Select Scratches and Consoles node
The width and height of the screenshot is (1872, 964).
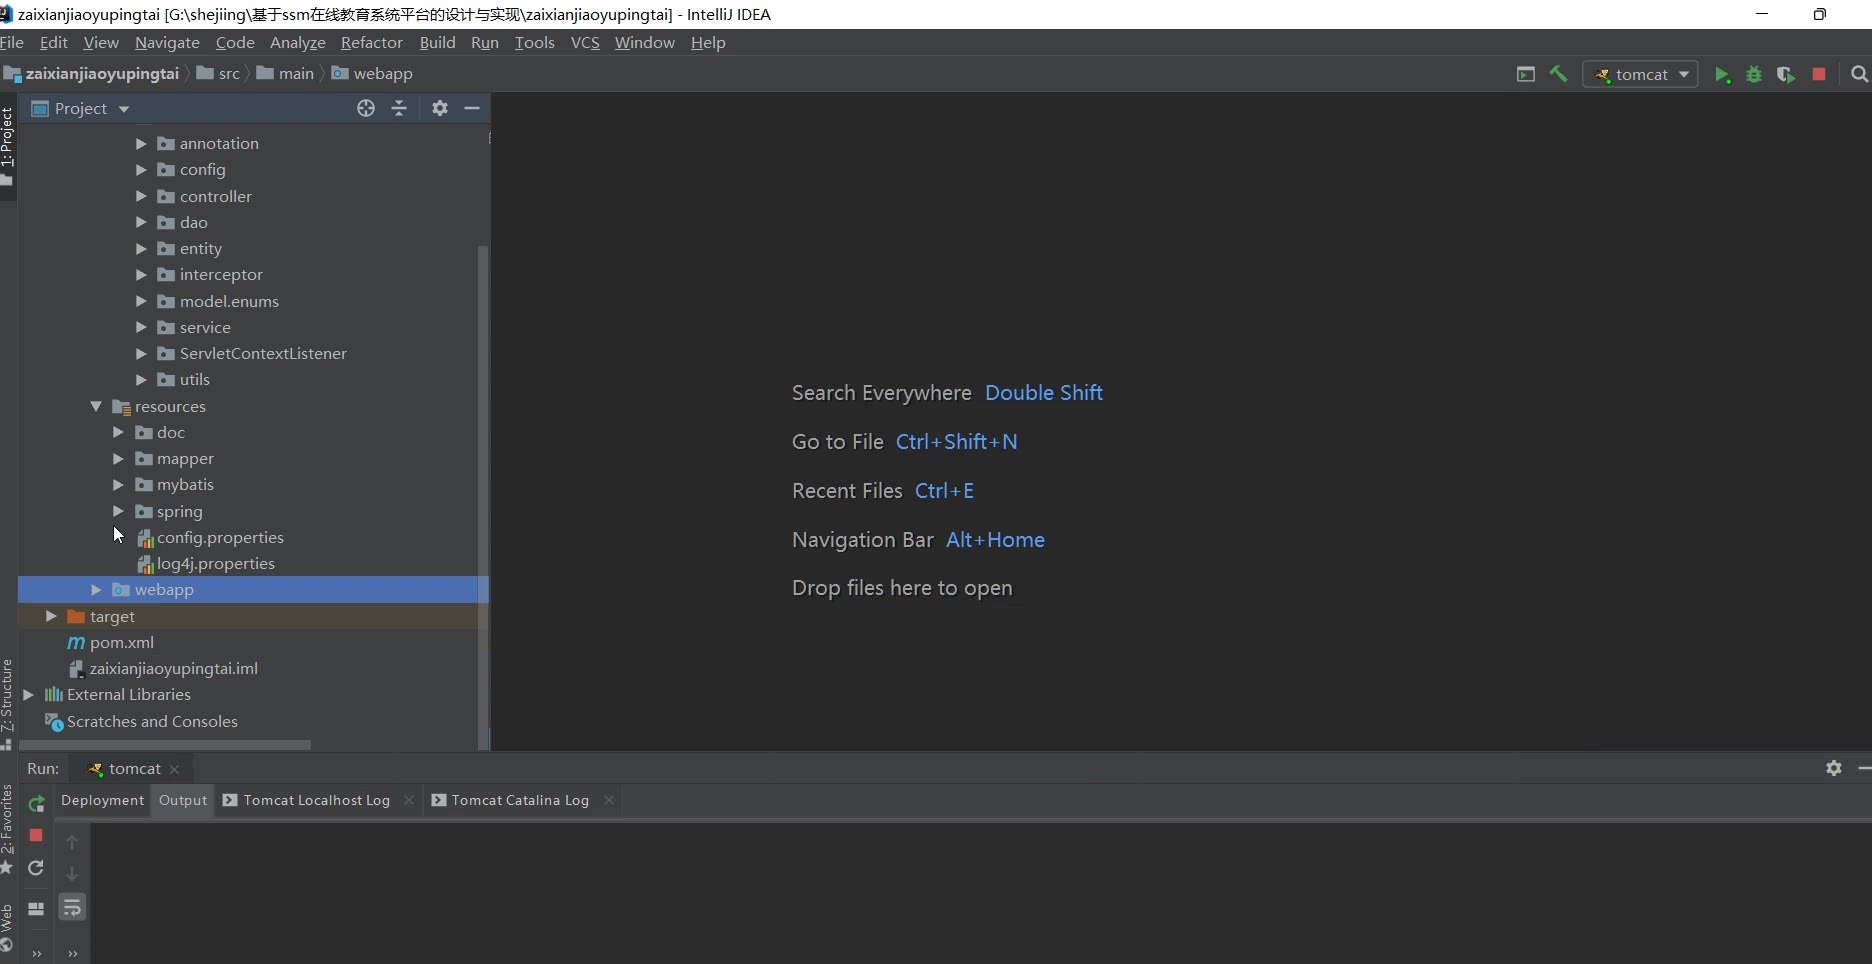[x=152, y=722]
